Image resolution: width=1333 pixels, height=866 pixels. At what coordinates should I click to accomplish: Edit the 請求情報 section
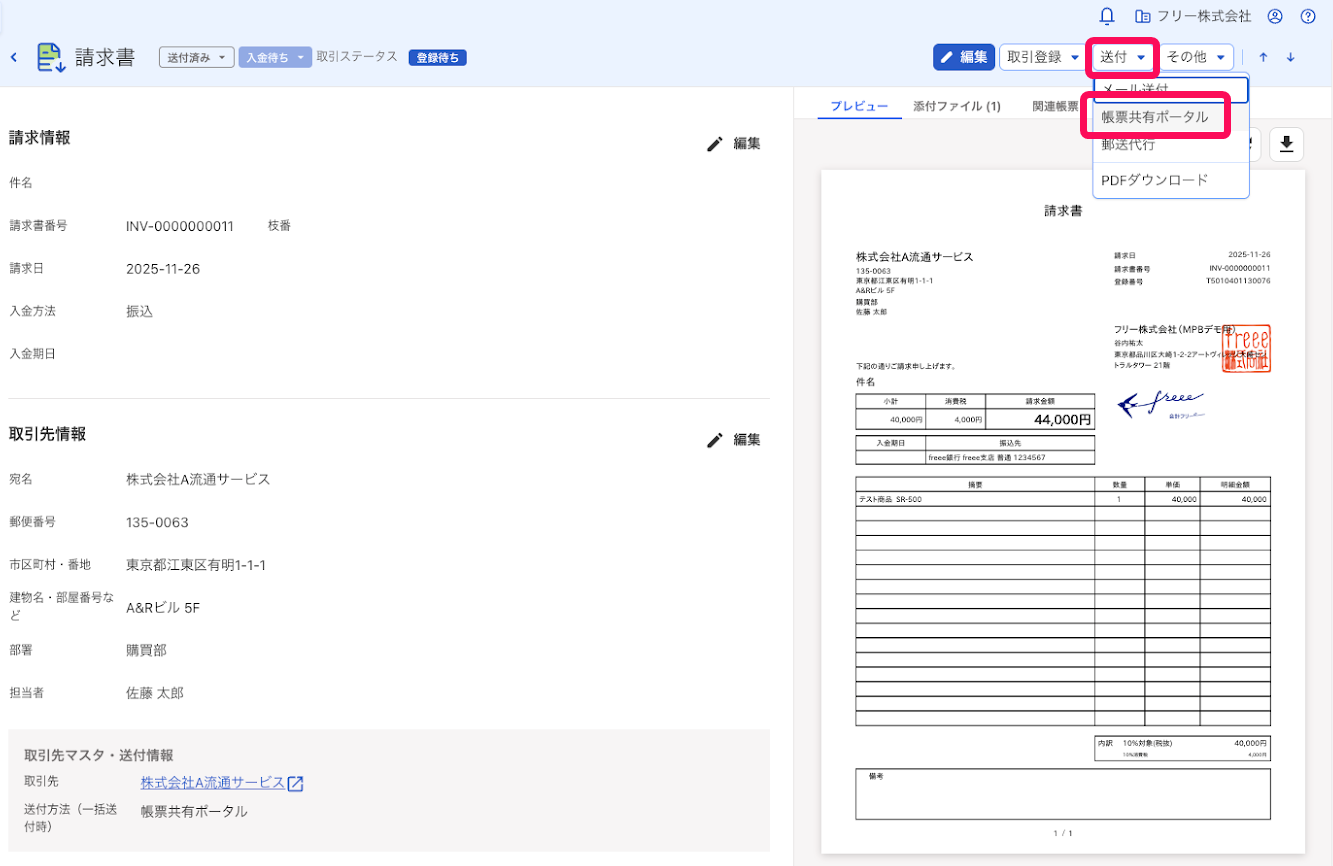click(733, 143)
